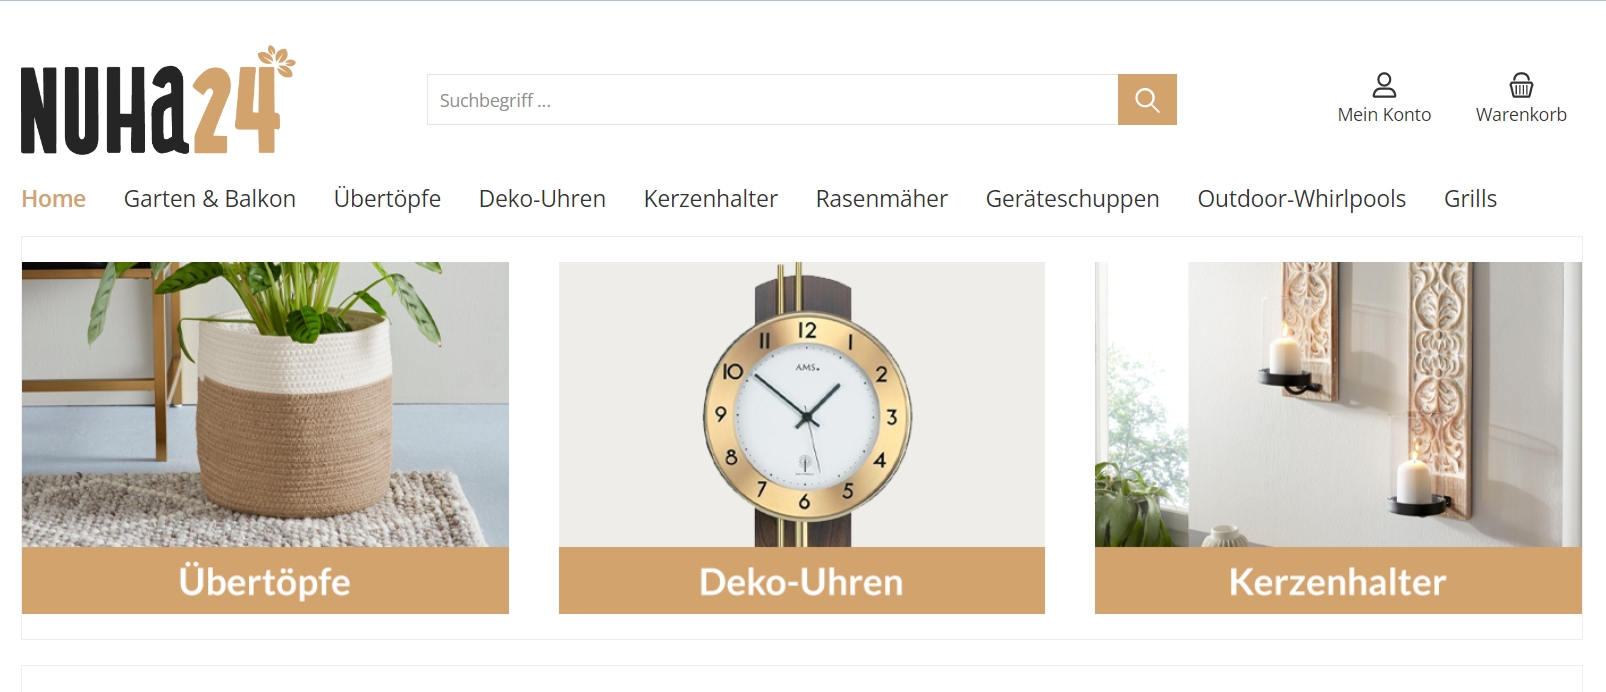The width and height of the screenshot is (1606, 692).
Task: Select the Home menu item
Action: click(x=53, y=199)
